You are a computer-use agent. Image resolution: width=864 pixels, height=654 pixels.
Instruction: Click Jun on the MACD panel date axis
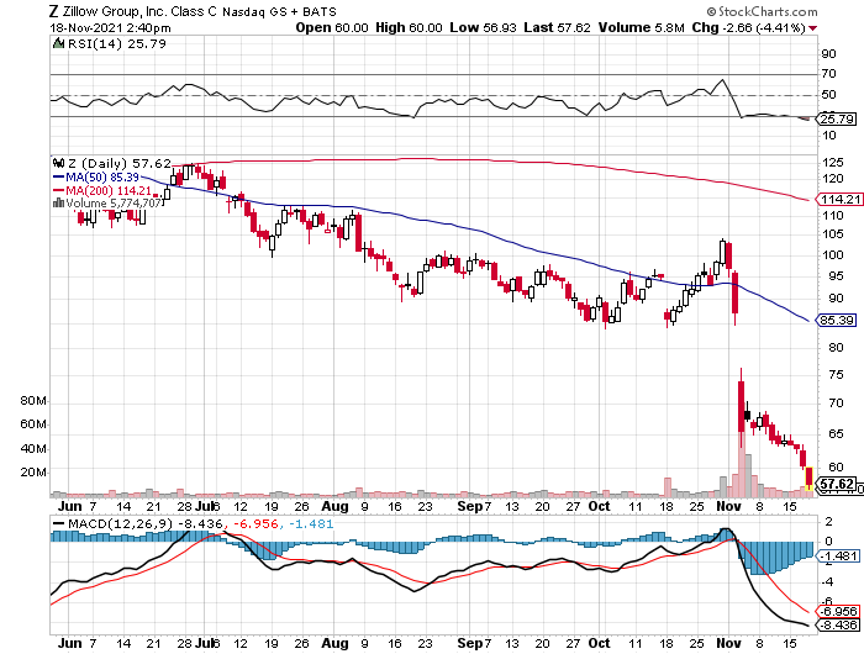[70, 643]
